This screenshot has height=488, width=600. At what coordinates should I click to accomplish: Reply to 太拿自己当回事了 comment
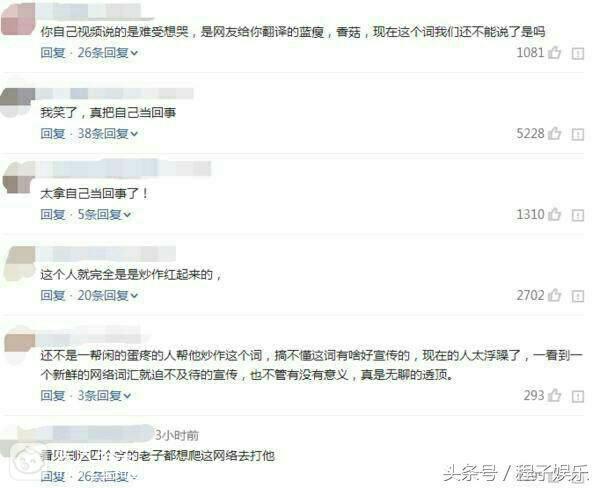click(53, 214)
